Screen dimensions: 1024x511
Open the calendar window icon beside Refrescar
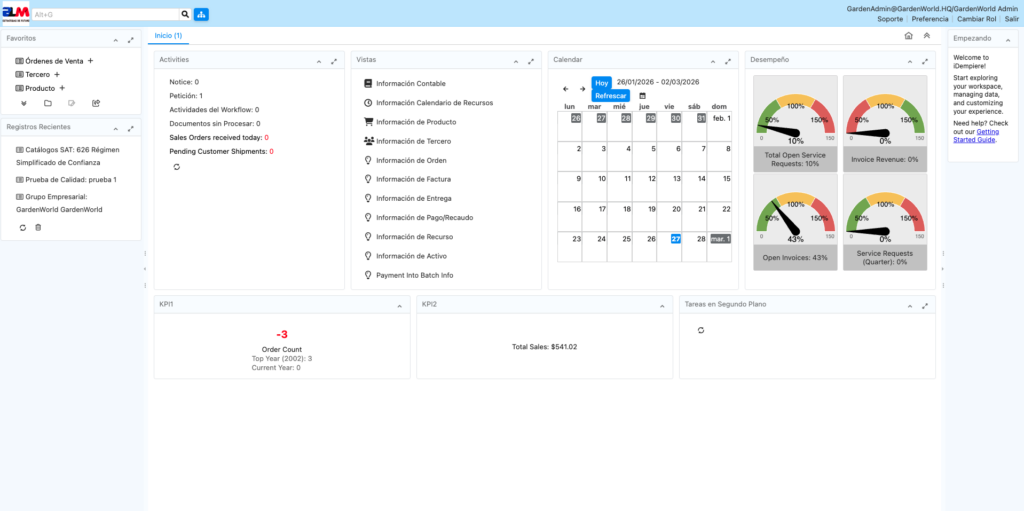[642, 95]
